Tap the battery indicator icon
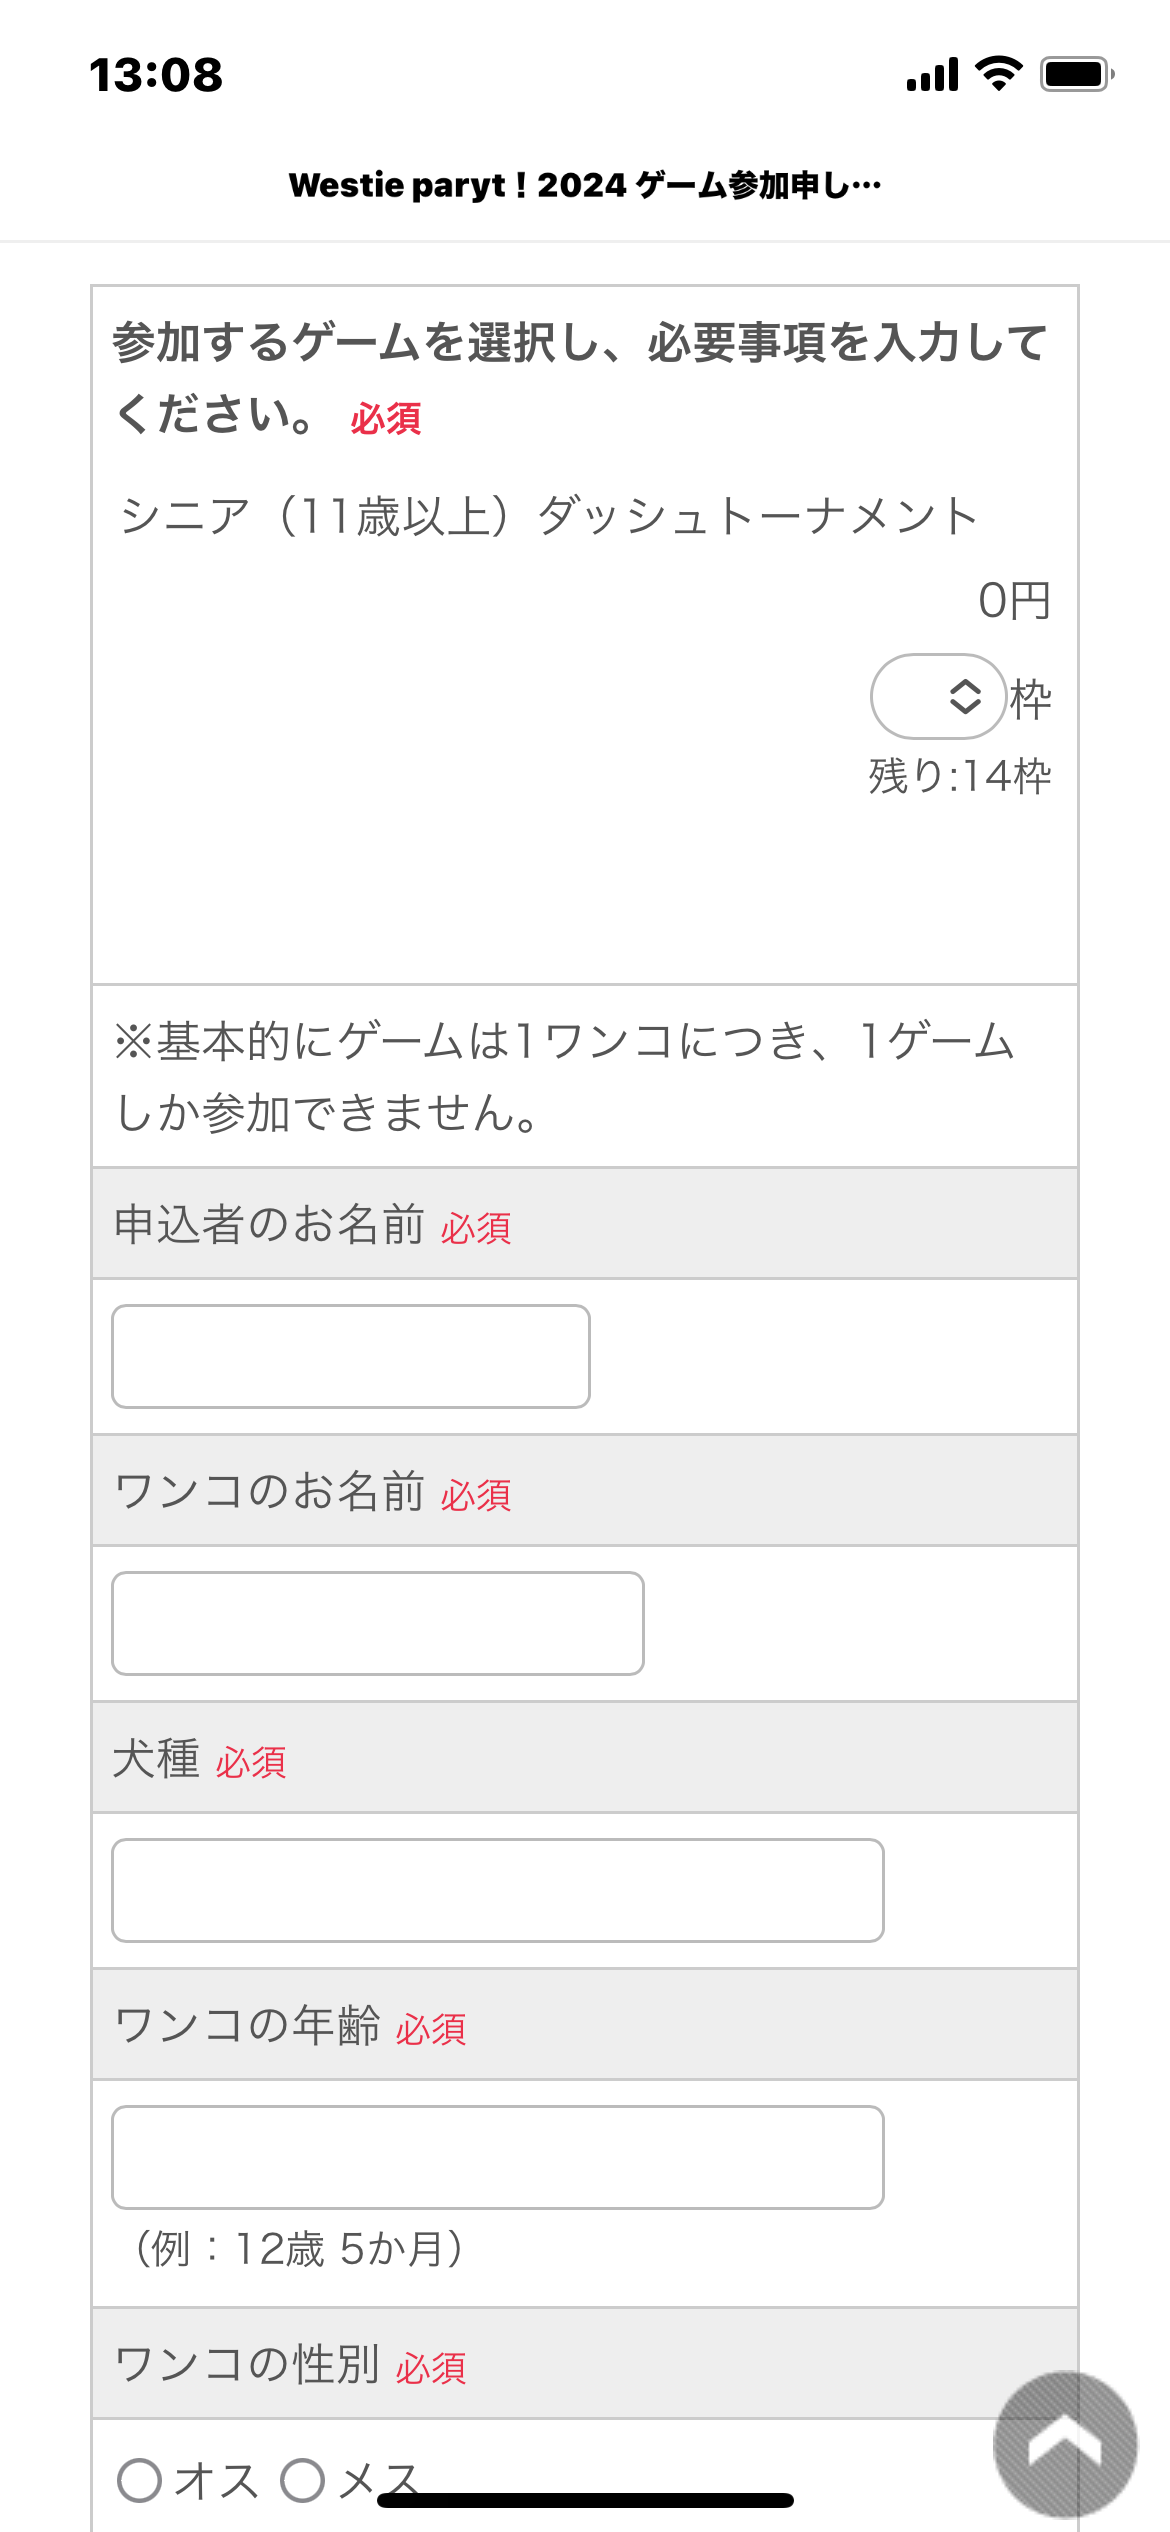The height and width of the screenshot is (2532, 1170). [1076, 74]
